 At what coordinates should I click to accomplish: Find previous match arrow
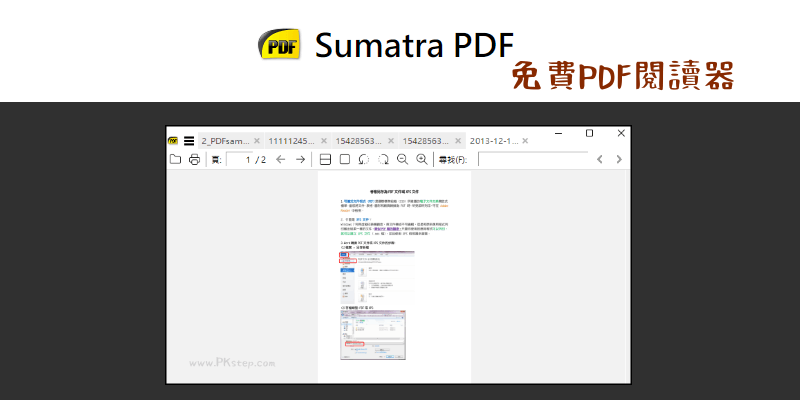(600, 159)
